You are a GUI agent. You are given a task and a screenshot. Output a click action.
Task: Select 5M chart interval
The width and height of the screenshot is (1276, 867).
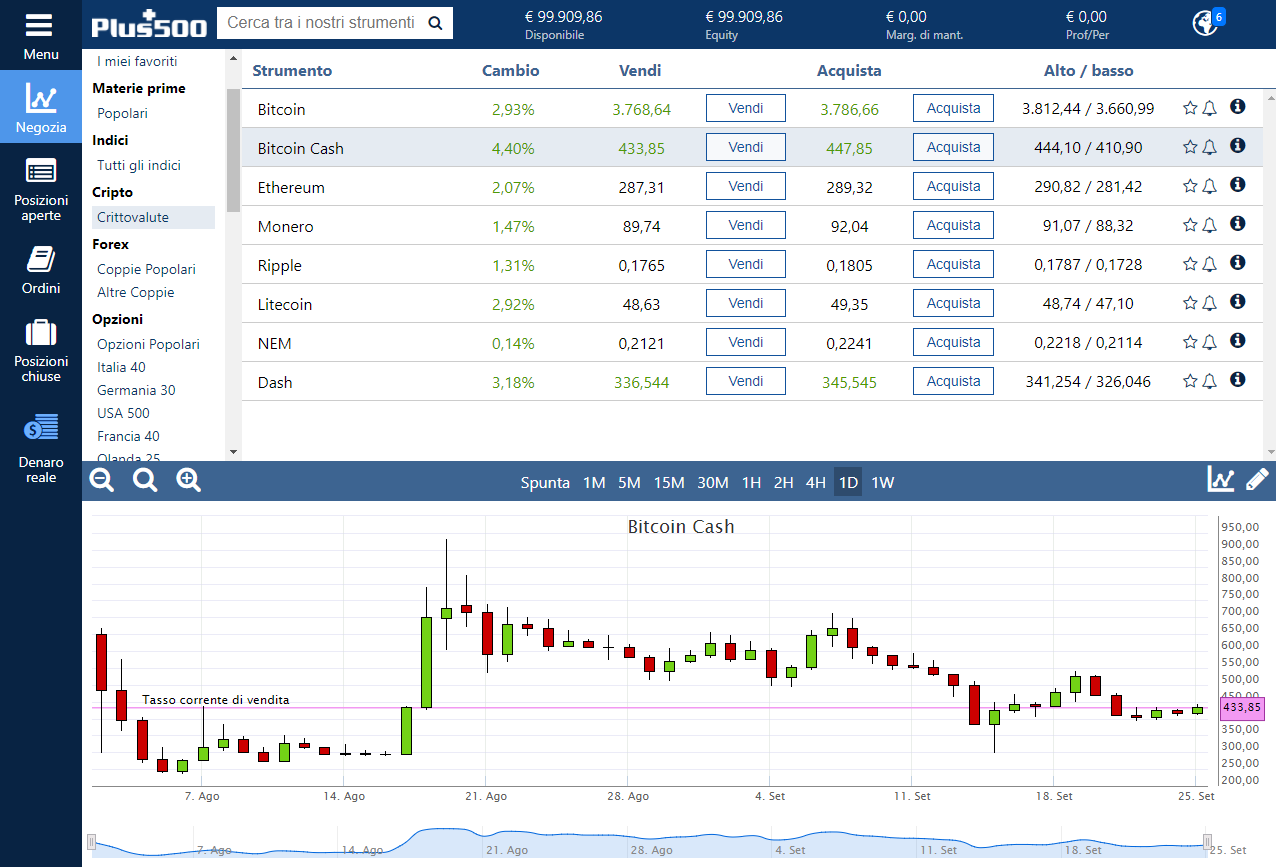click(x=629, y=483)
